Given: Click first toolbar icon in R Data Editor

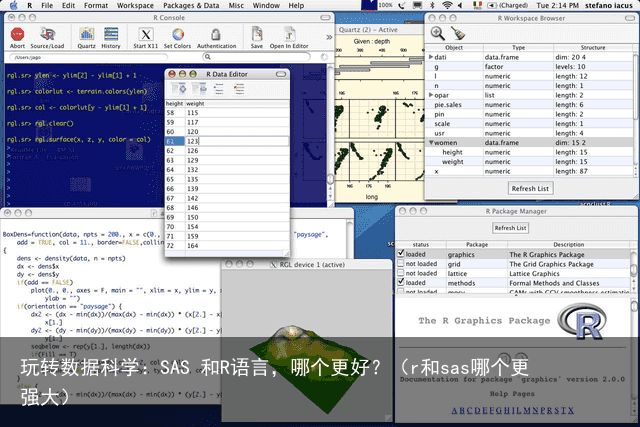Looking at the screenshot, I should click(179, 89).
